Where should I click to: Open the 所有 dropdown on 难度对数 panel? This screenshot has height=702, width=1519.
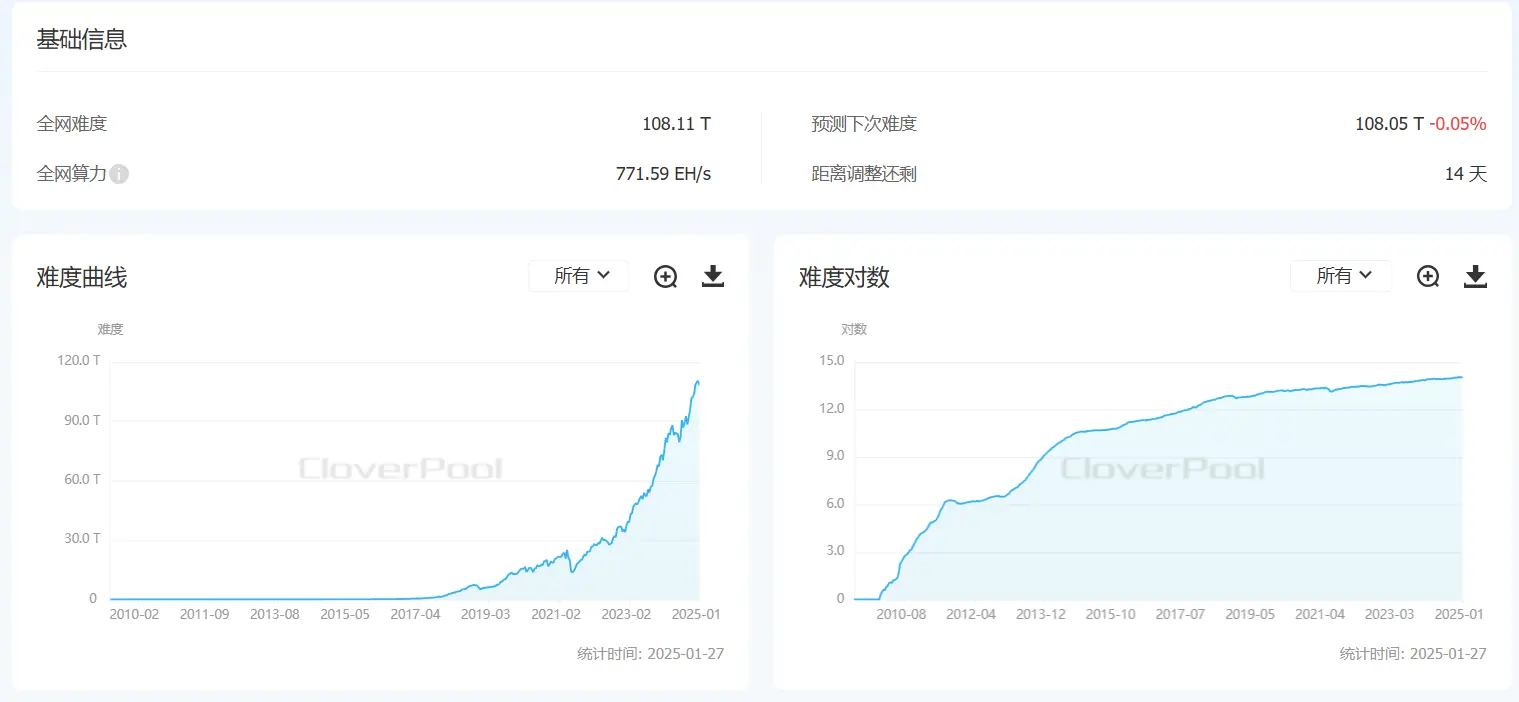1340,276
